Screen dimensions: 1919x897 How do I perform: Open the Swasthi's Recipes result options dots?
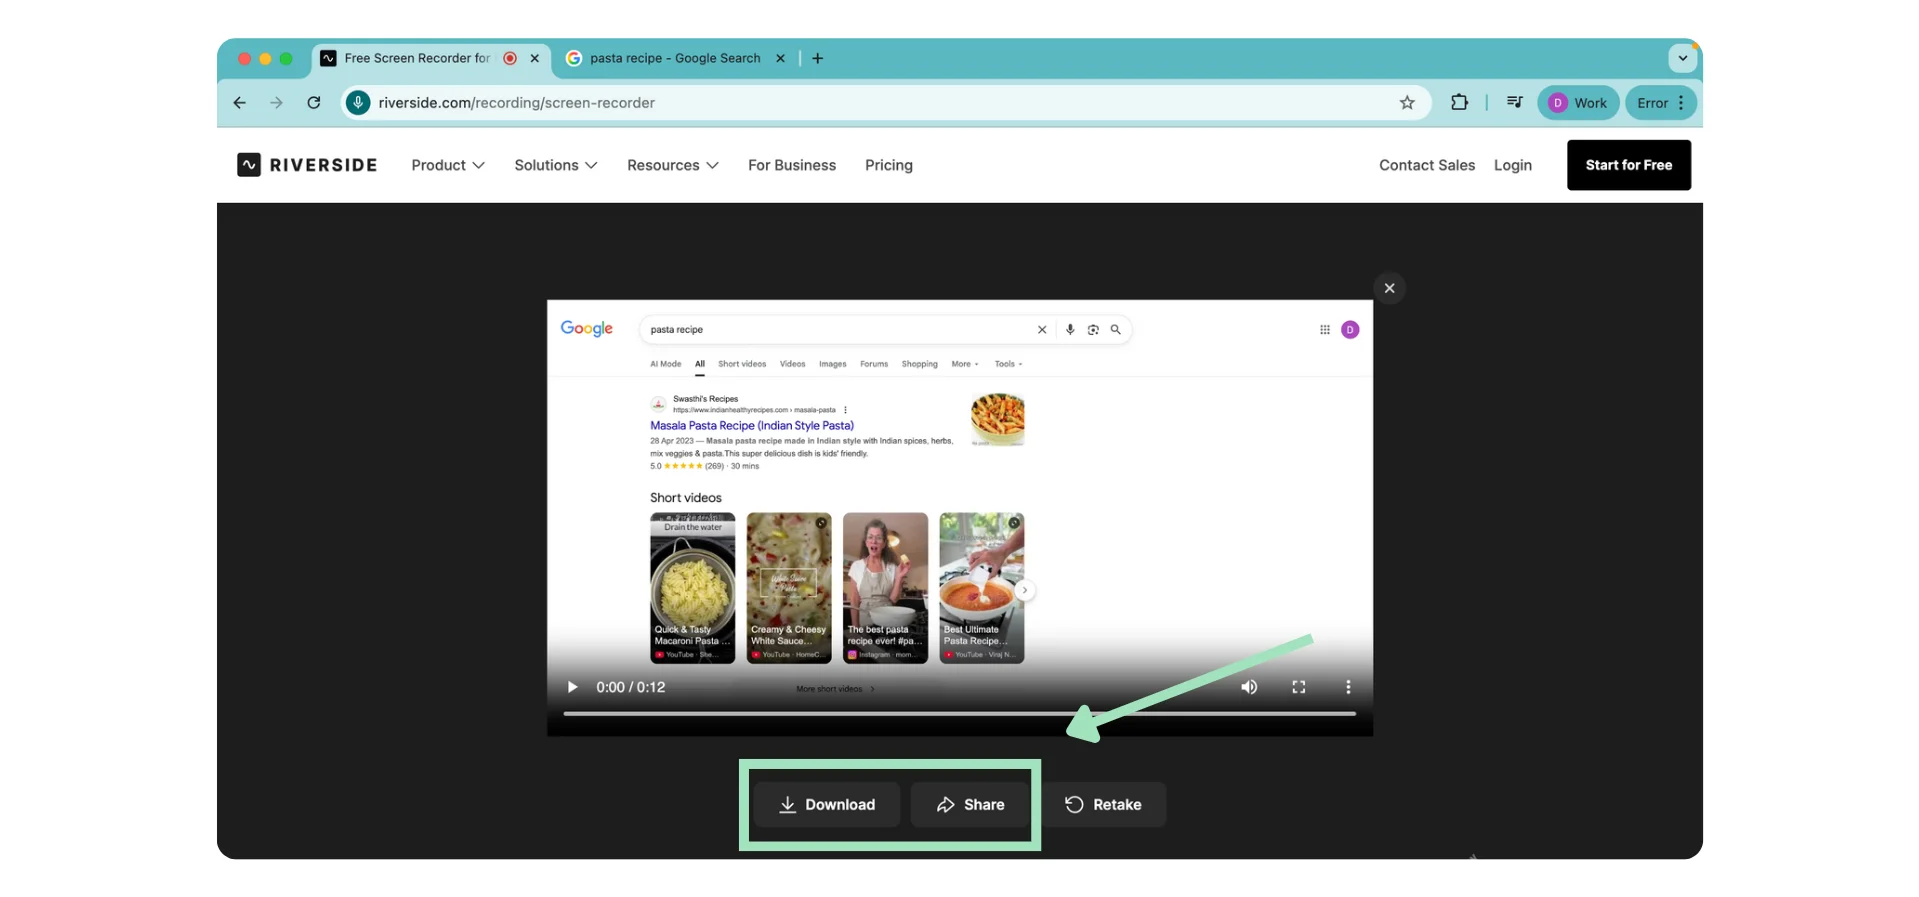[846, 409]
